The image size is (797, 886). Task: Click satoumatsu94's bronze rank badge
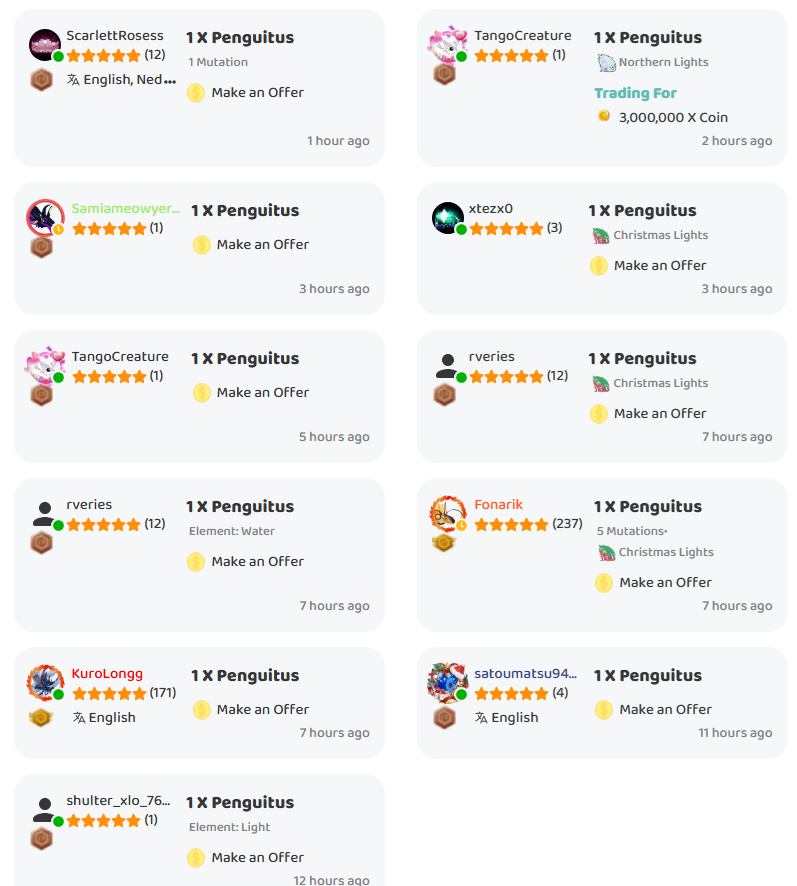click(443, 717)
